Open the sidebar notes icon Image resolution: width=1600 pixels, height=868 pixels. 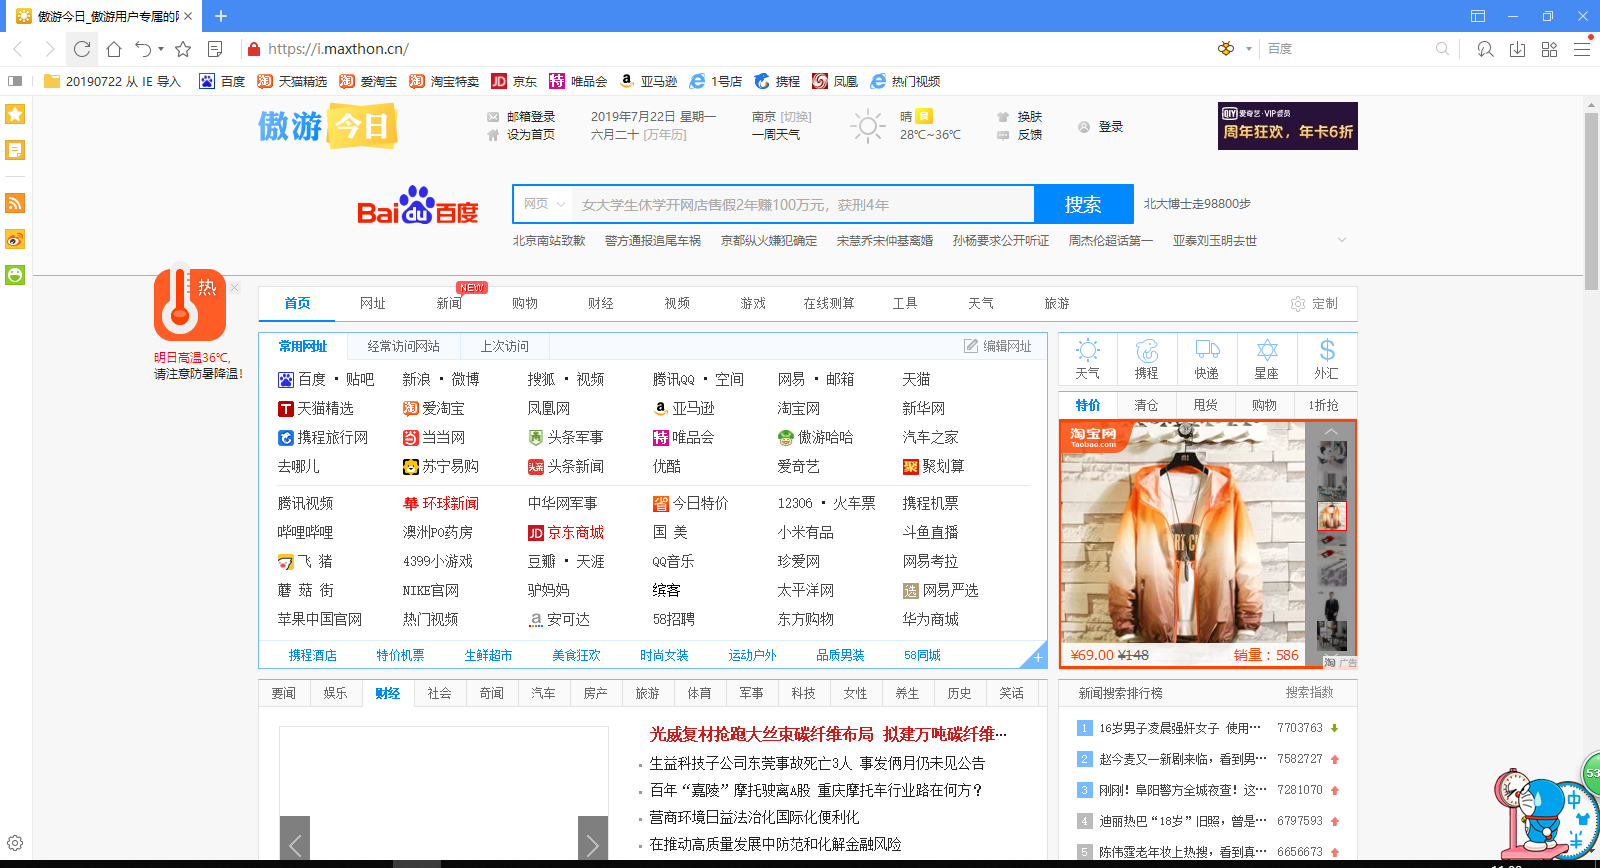point(15,150)
